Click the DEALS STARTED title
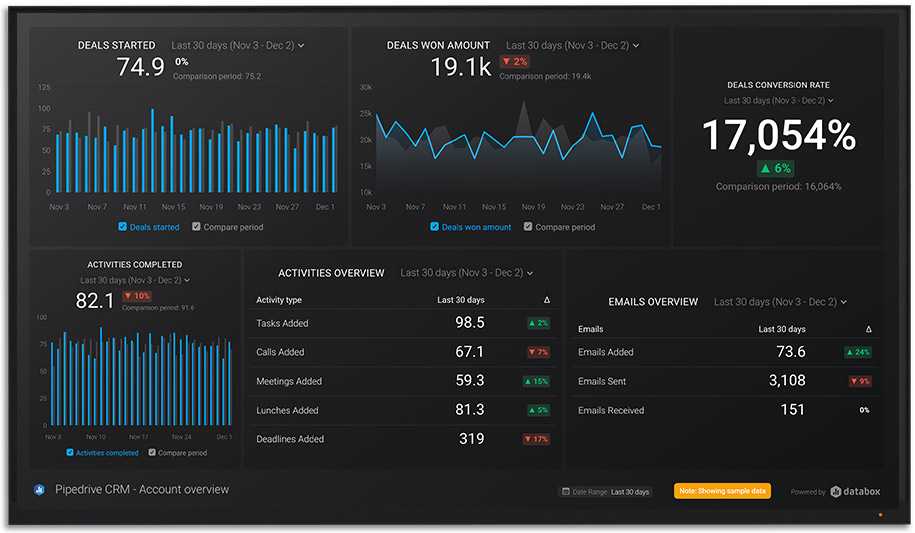Viewport: 915px width, 533px height. click(x=117, y=46)
